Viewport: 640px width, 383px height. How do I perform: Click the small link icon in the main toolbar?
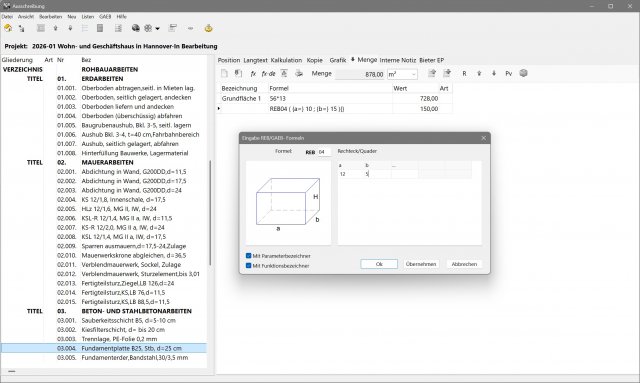tap(191, 28)
